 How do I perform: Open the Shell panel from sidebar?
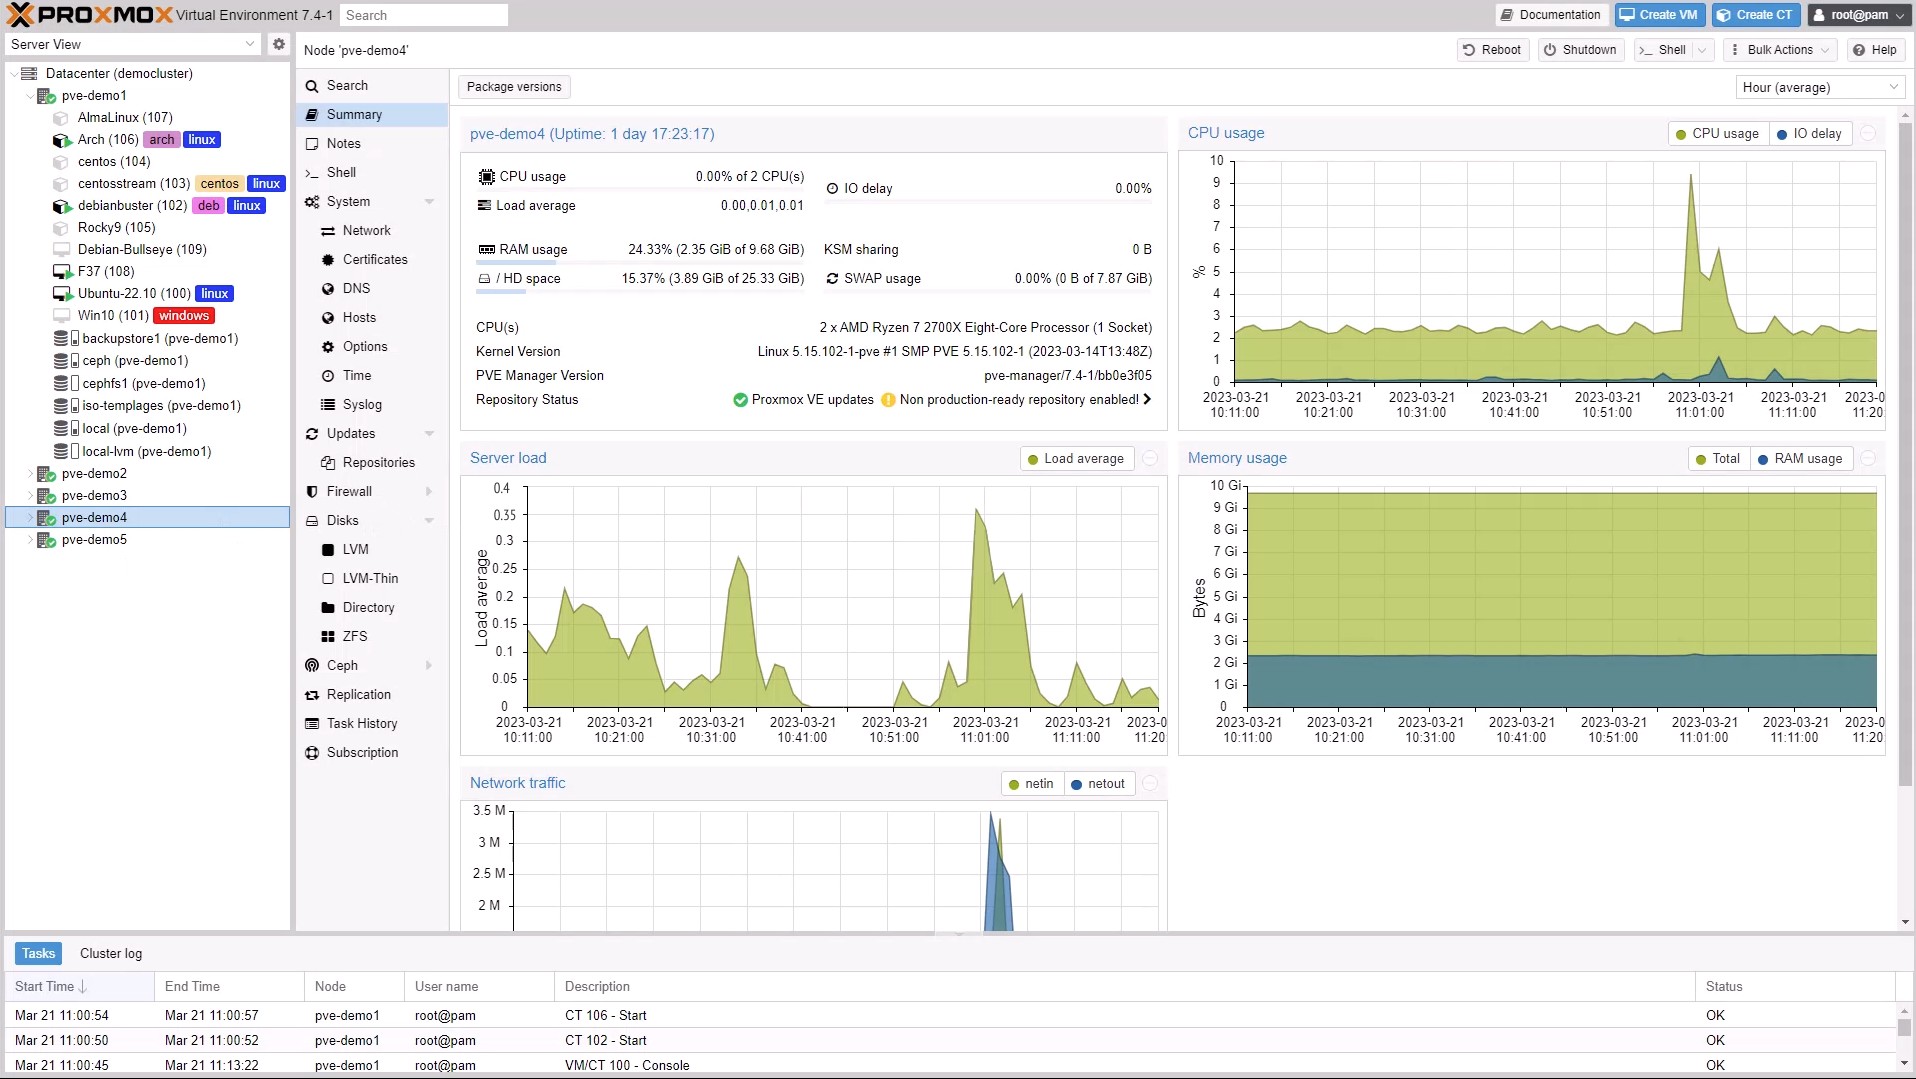[x=341, y=172]
